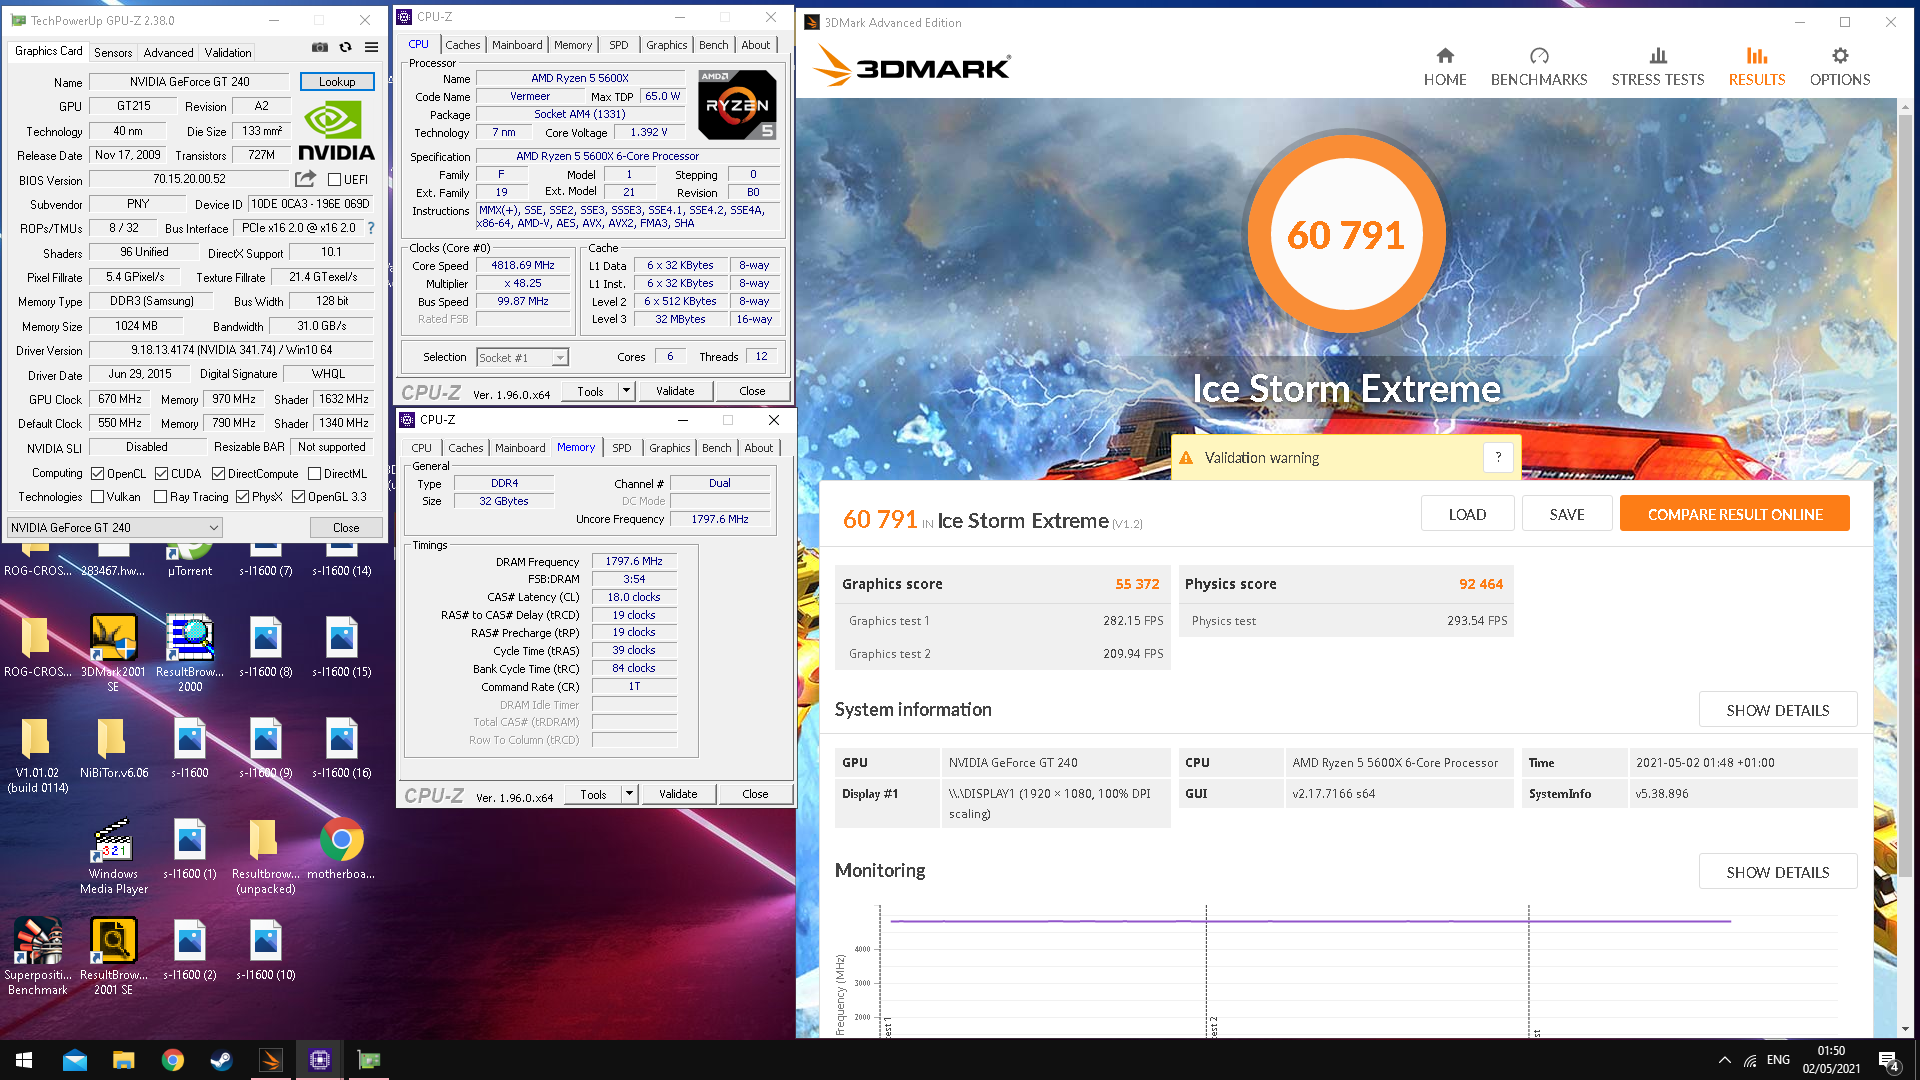Click the SAVE button in 3DMark

point(1567,514)
